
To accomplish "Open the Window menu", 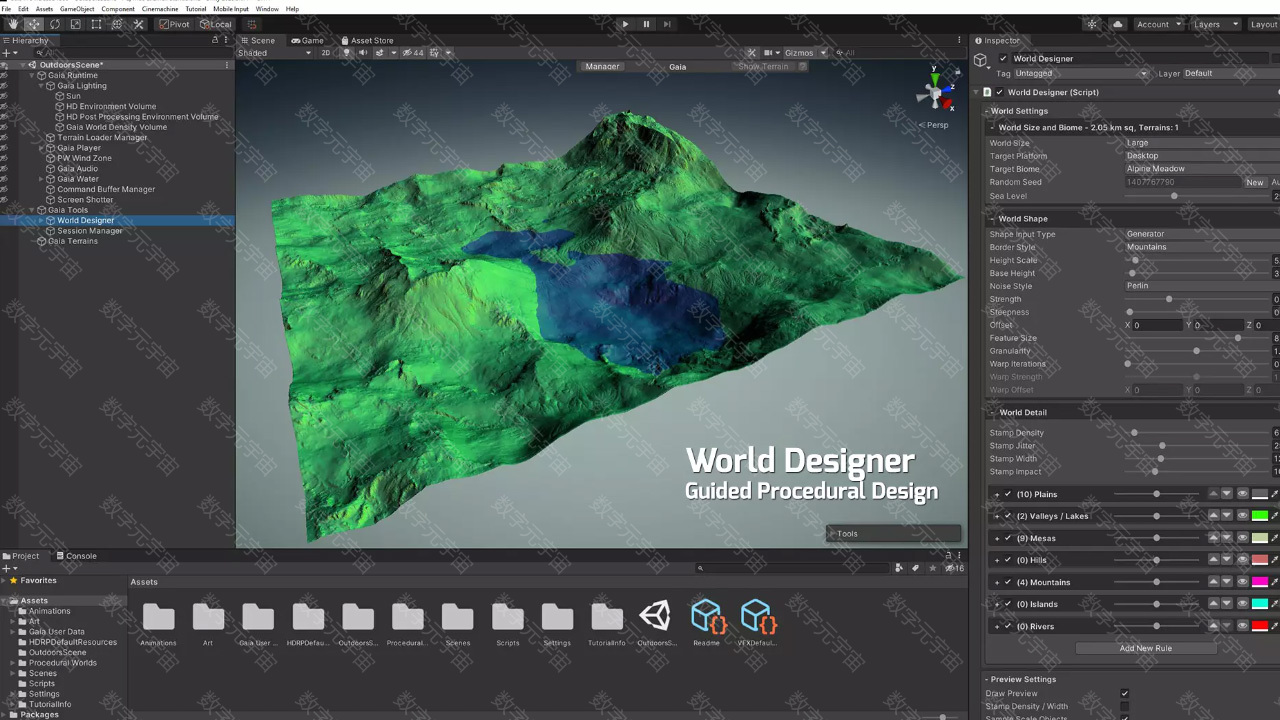I will [x=267, y=9].
